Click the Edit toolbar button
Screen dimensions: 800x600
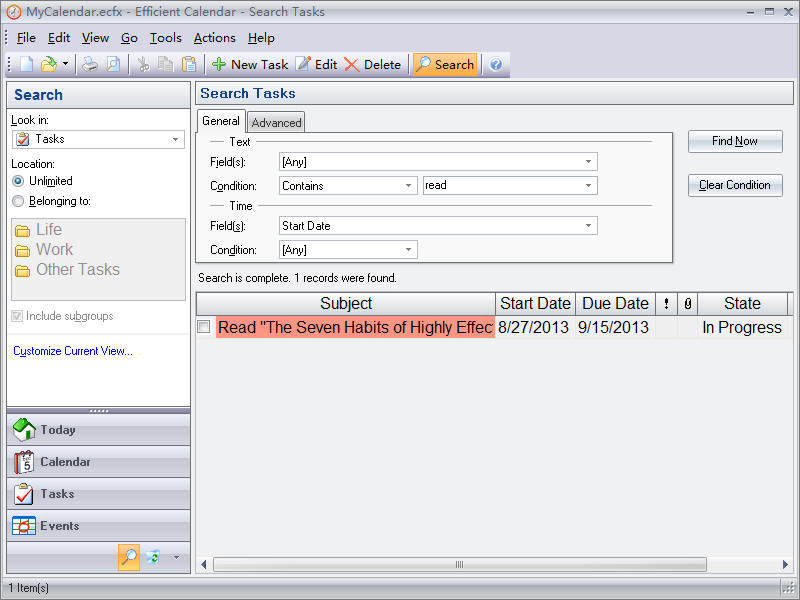(x=316, y=64)
